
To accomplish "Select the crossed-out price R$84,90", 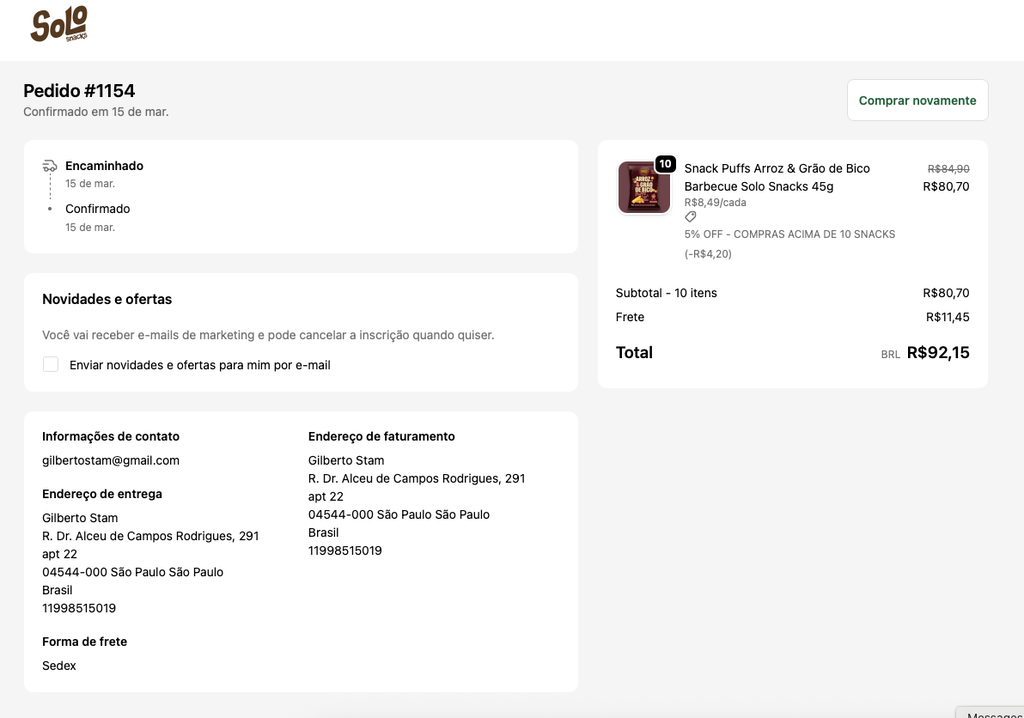I will point(948,169).
